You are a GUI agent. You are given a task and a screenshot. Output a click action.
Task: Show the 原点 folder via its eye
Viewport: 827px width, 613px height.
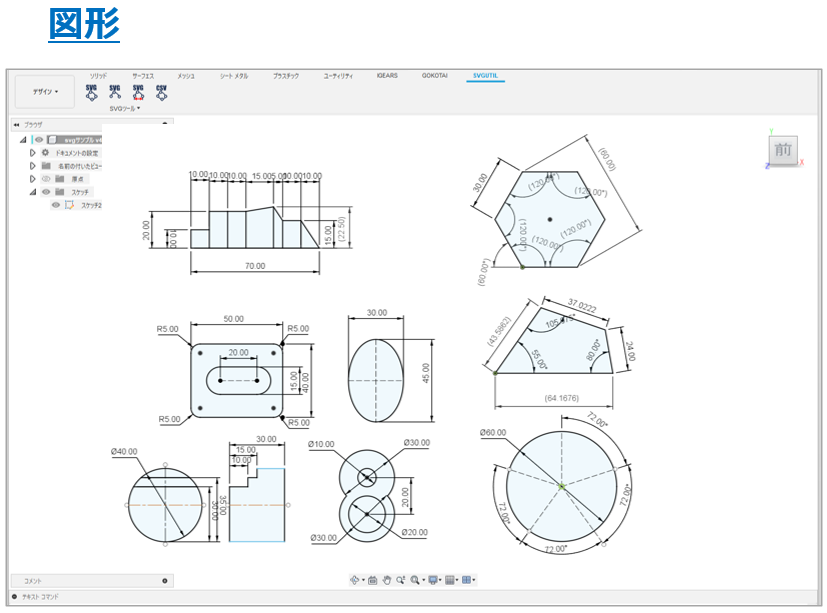(46, 179)
